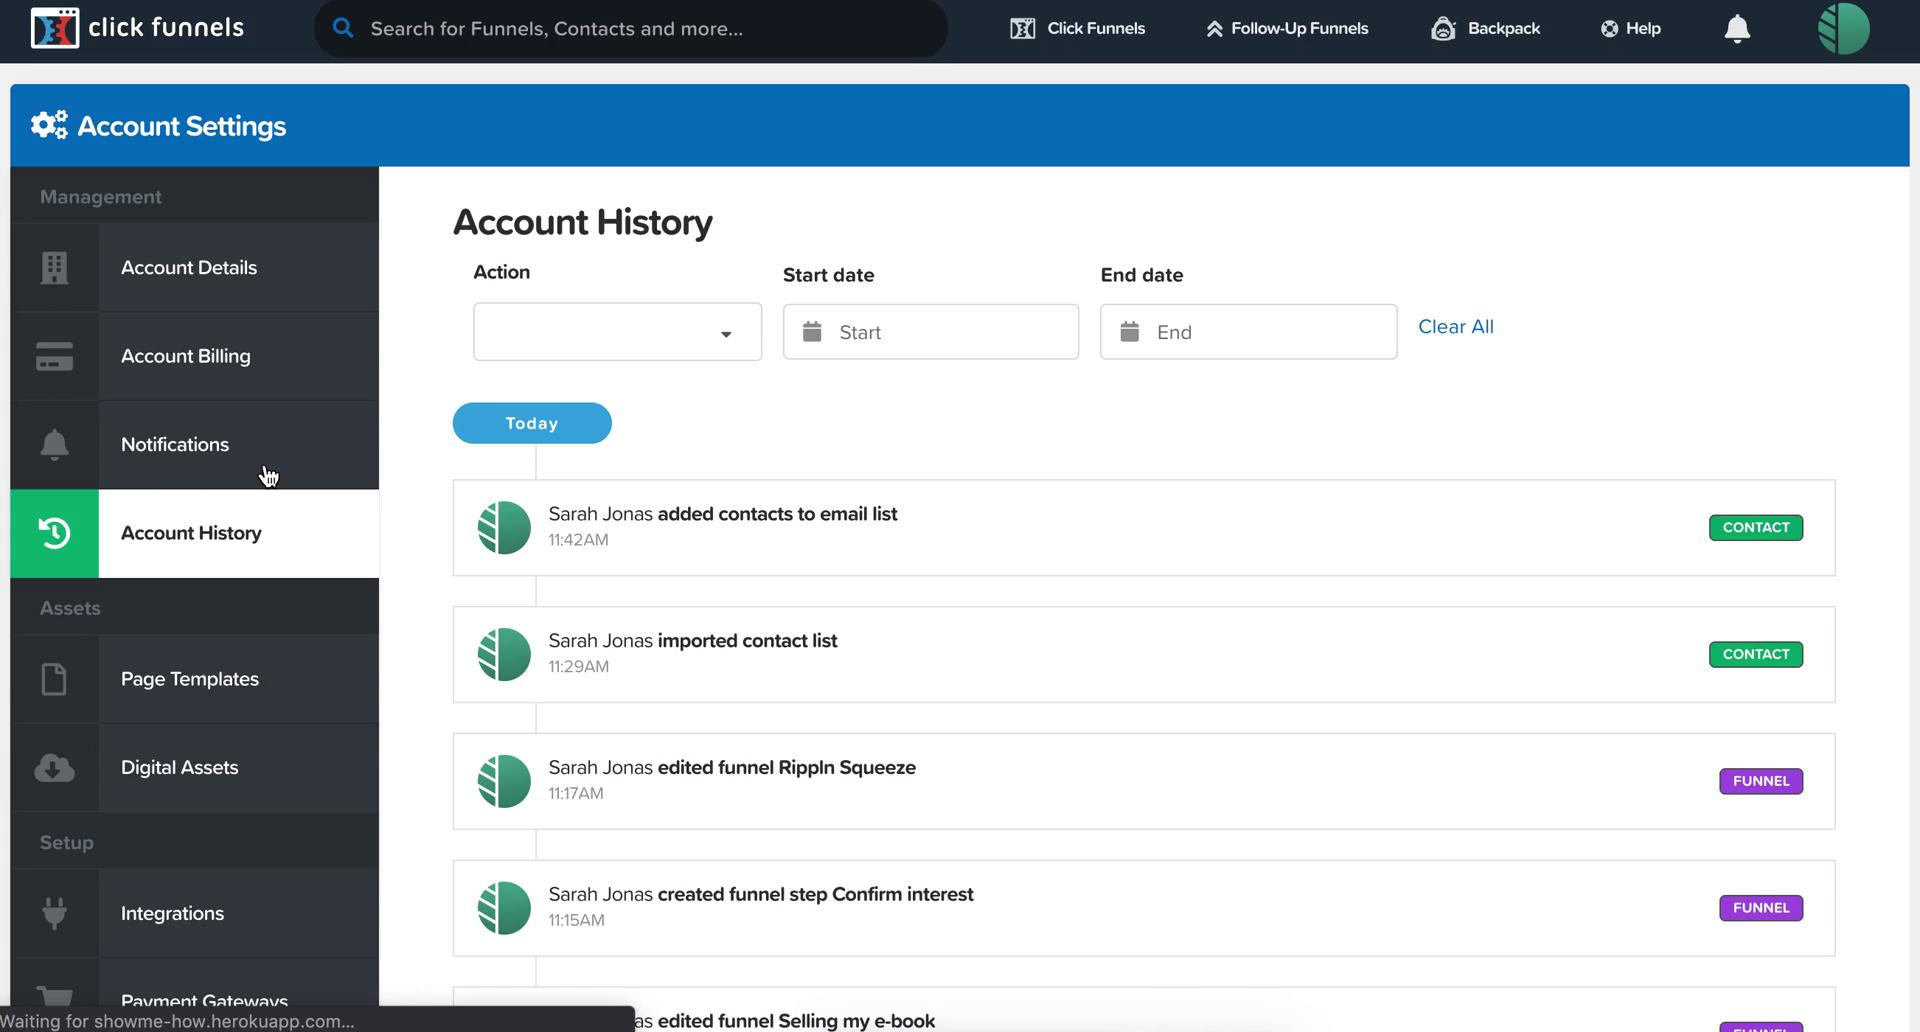
Task: Click the Page Templates document icon
Action: point(54,679)
